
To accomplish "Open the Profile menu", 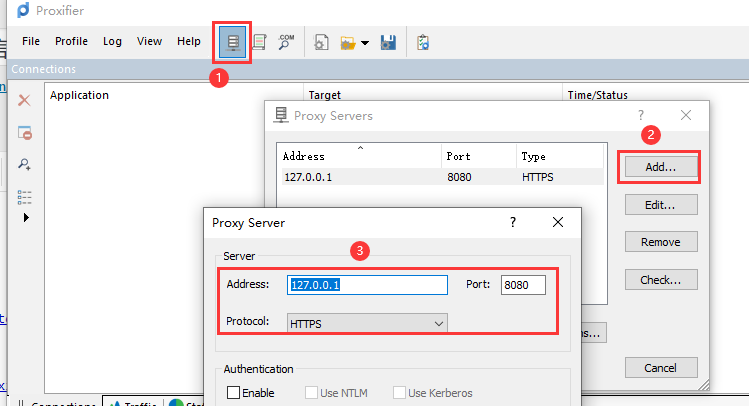I will [71, 42].
